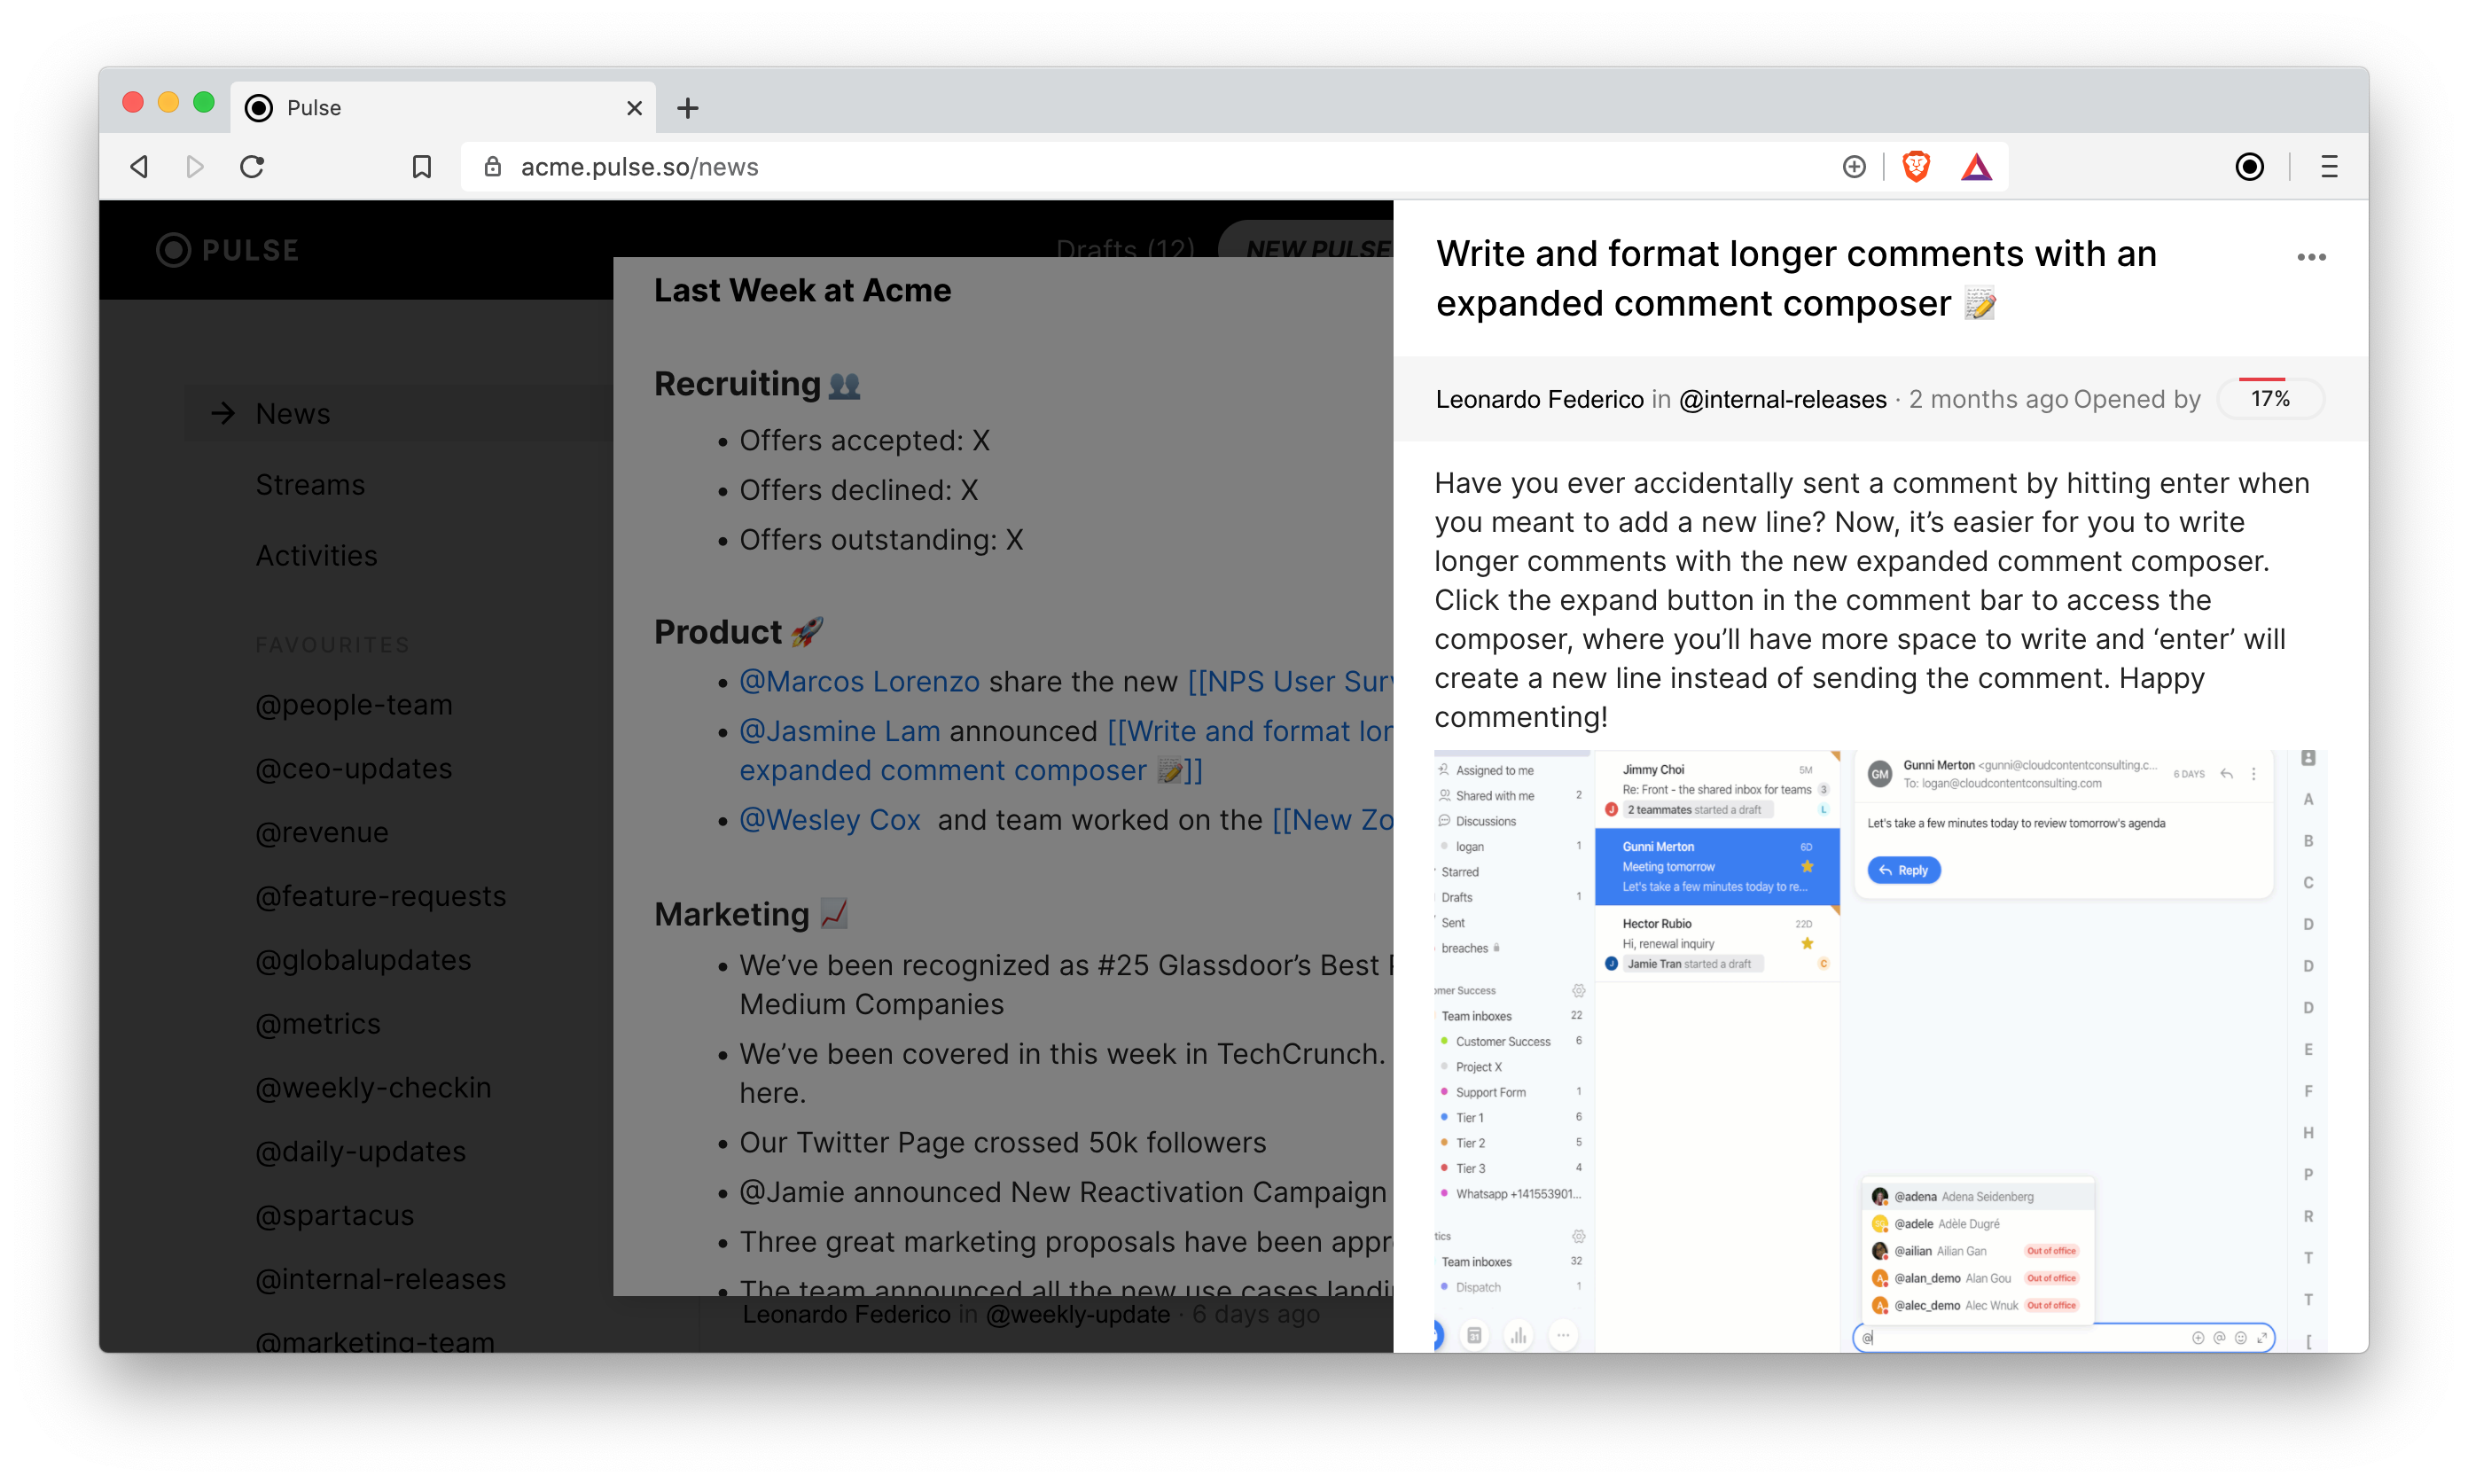
Task: Open Streams in the sidebar
Action: pyautogui.click(x=310, y=484)
